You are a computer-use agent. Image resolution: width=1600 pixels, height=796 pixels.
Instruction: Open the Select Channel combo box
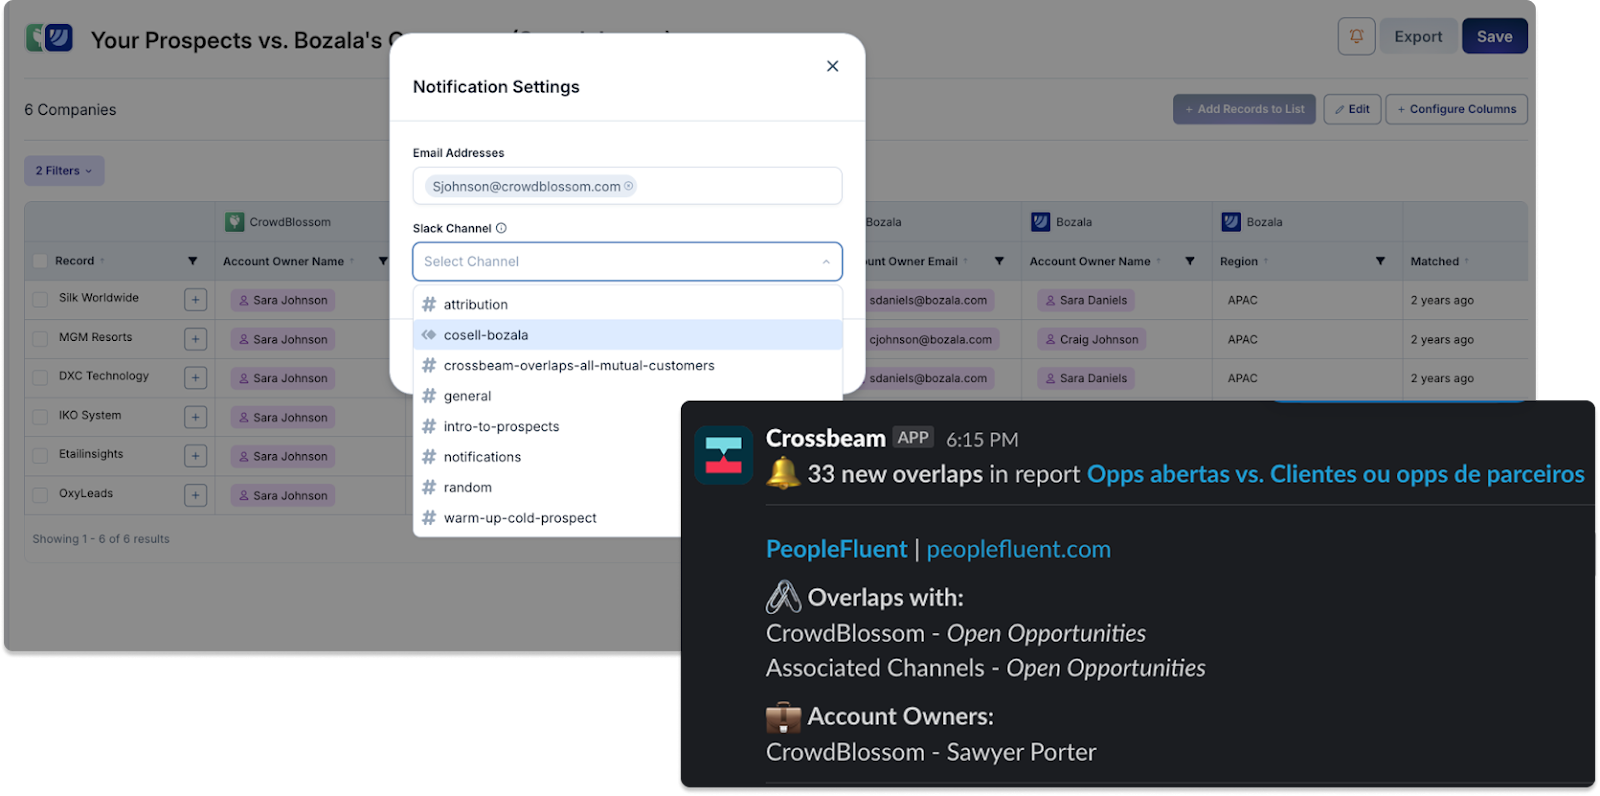click(x=627, y=262)
